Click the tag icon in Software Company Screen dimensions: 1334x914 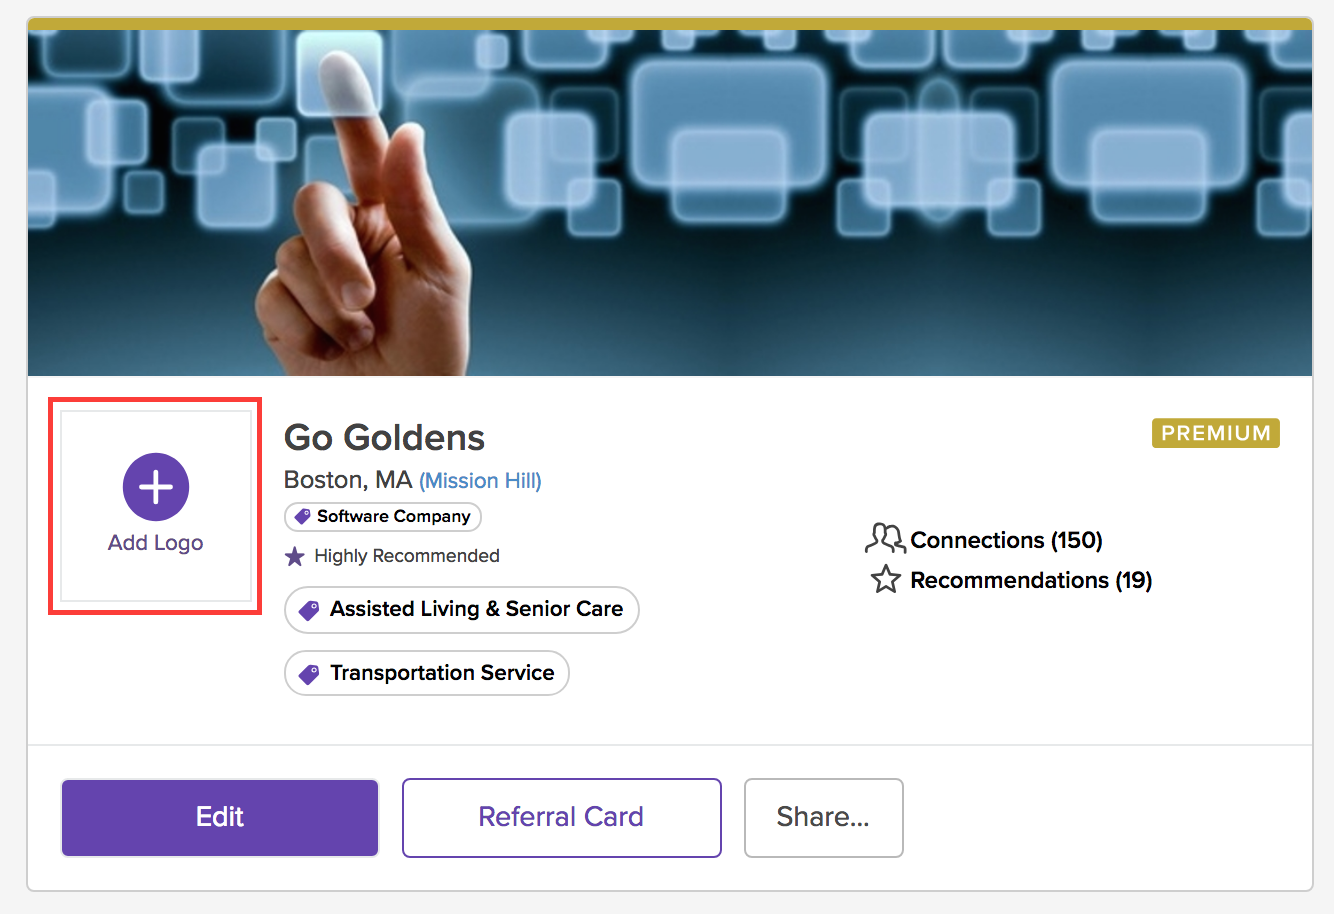[x=302, y=517]
